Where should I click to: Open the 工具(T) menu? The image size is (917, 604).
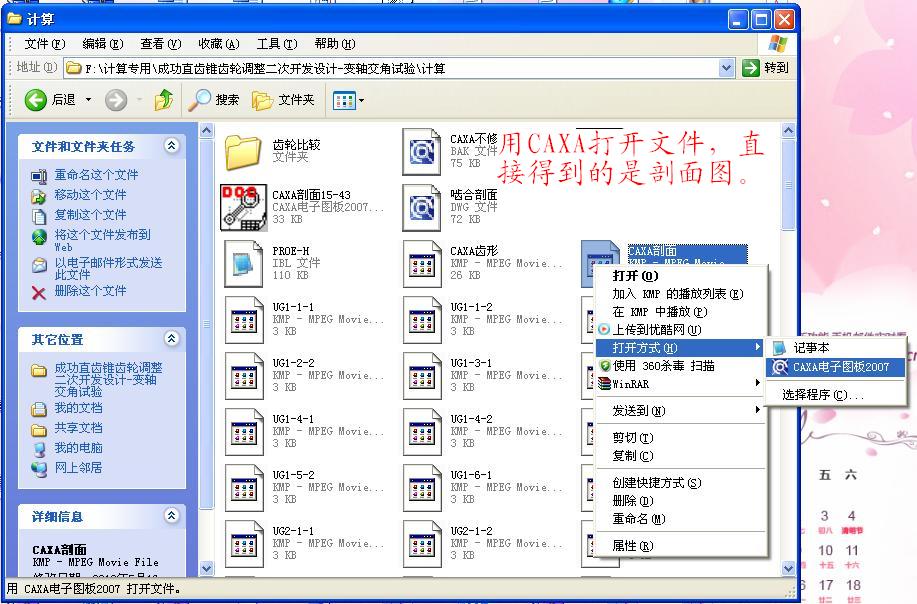(x=277, y=44)
